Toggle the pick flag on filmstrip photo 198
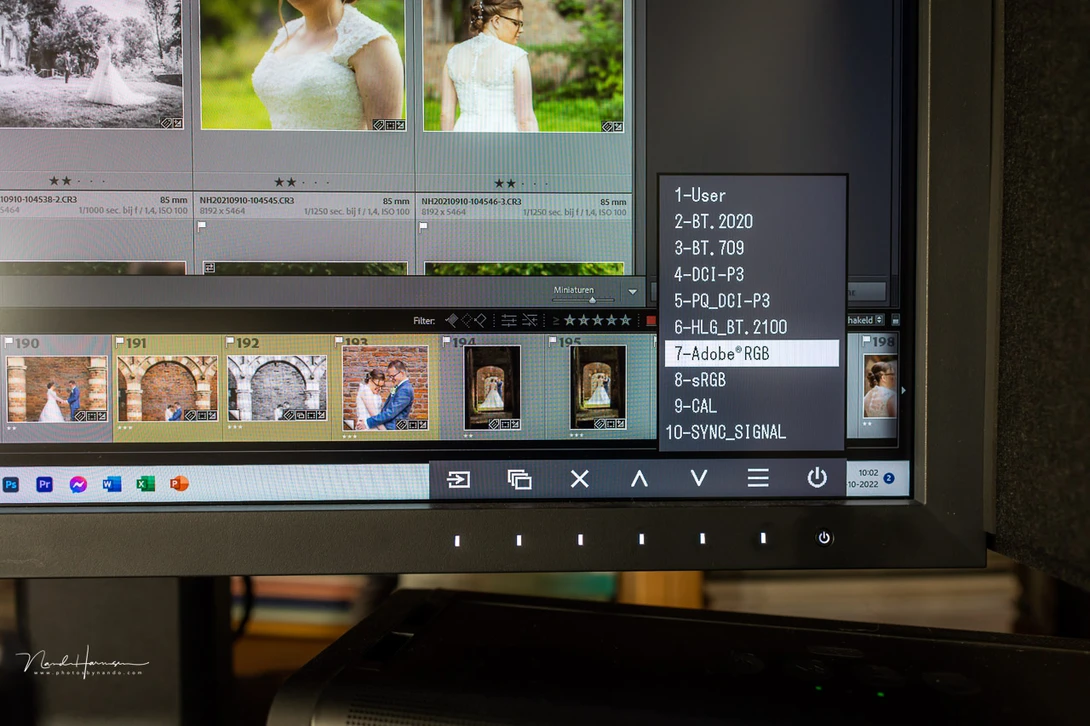This screenshot has height=726, width=1090. click(x=866, y=341)
